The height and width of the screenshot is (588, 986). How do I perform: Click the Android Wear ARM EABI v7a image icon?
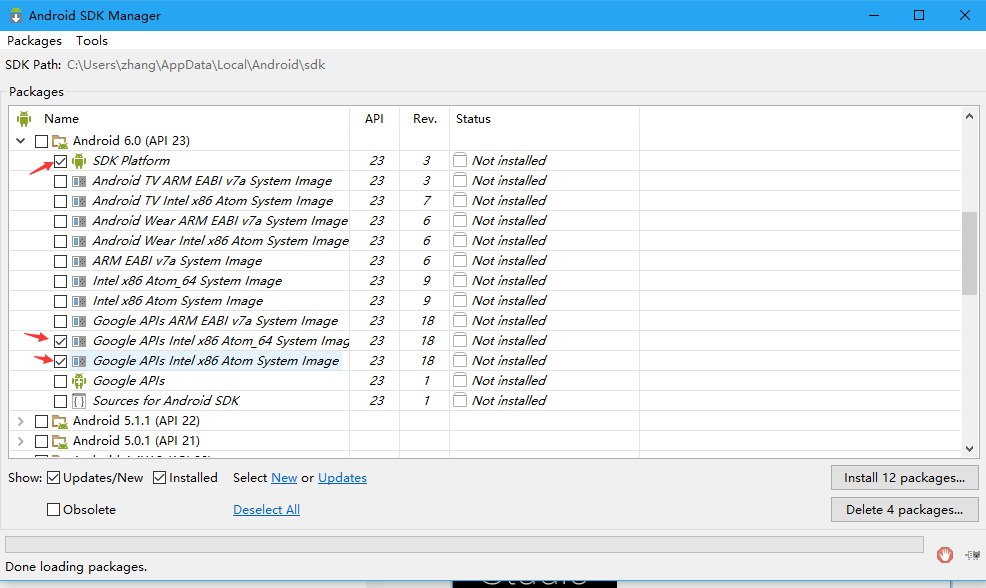tap(79, 221)
